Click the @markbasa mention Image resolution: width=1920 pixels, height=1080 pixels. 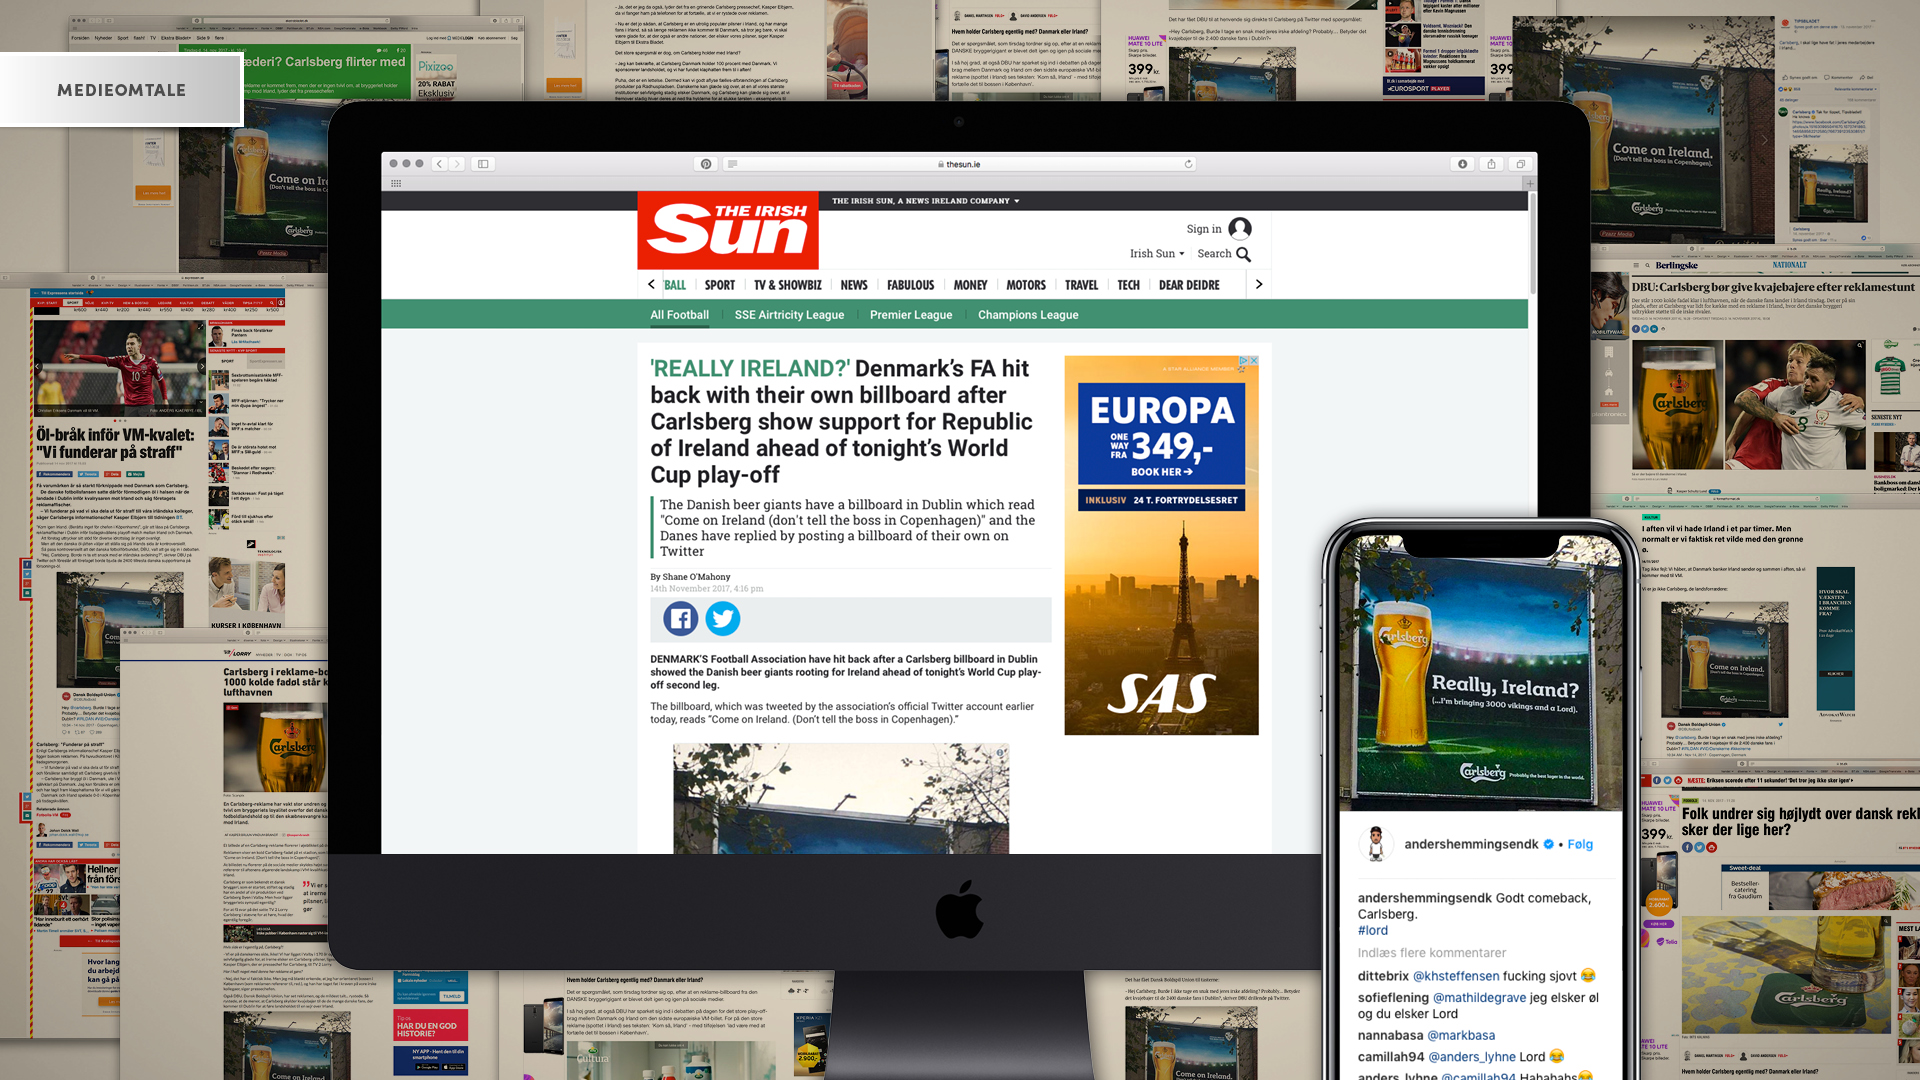point(1461,1036)
